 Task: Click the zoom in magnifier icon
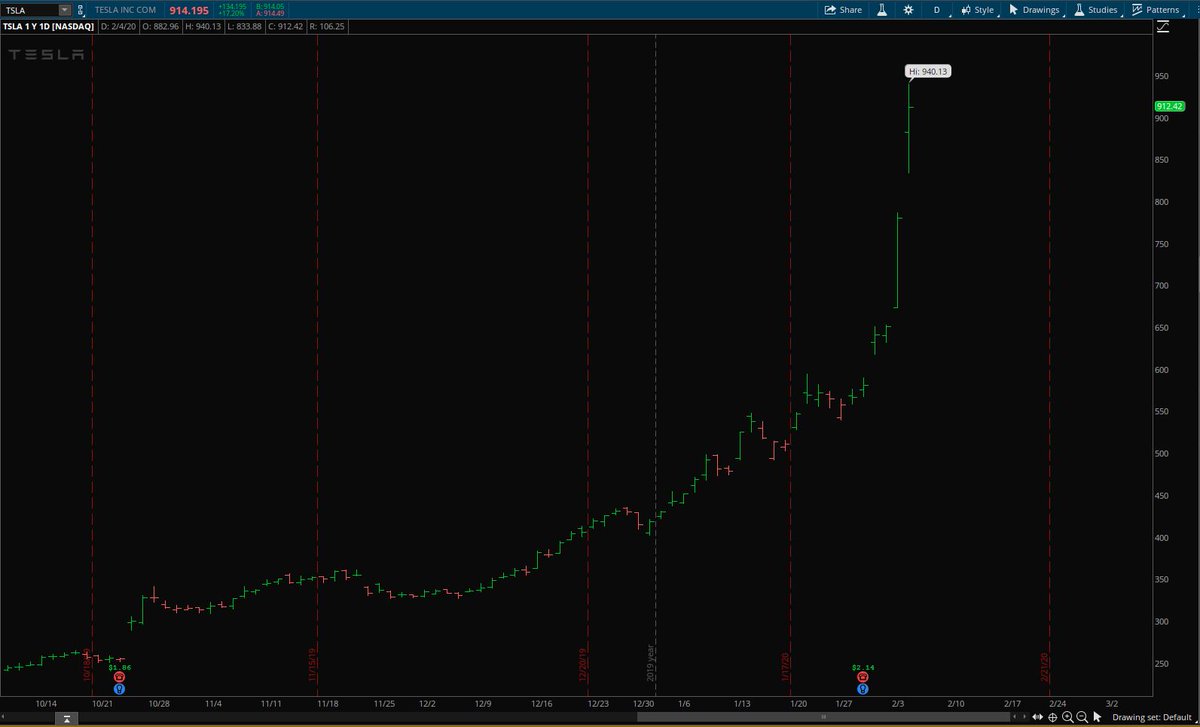pos(1068,717)
